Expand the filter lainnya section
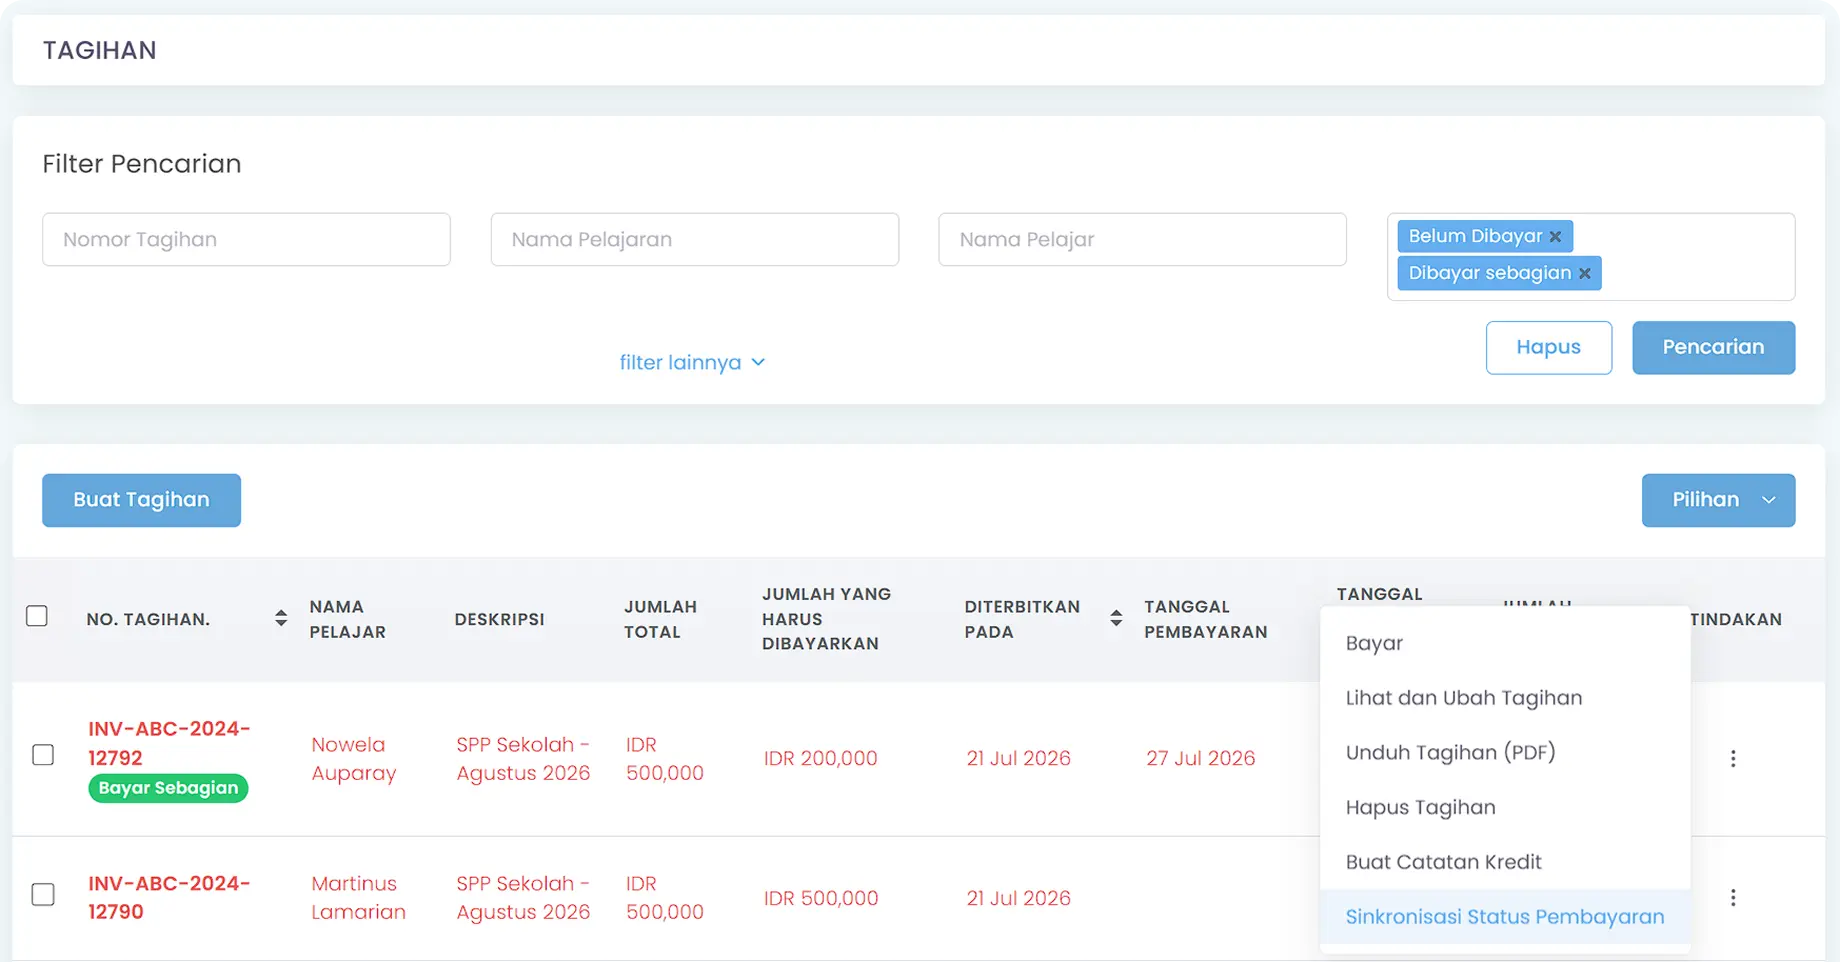Screen dimensions: 1840x962 692,362
